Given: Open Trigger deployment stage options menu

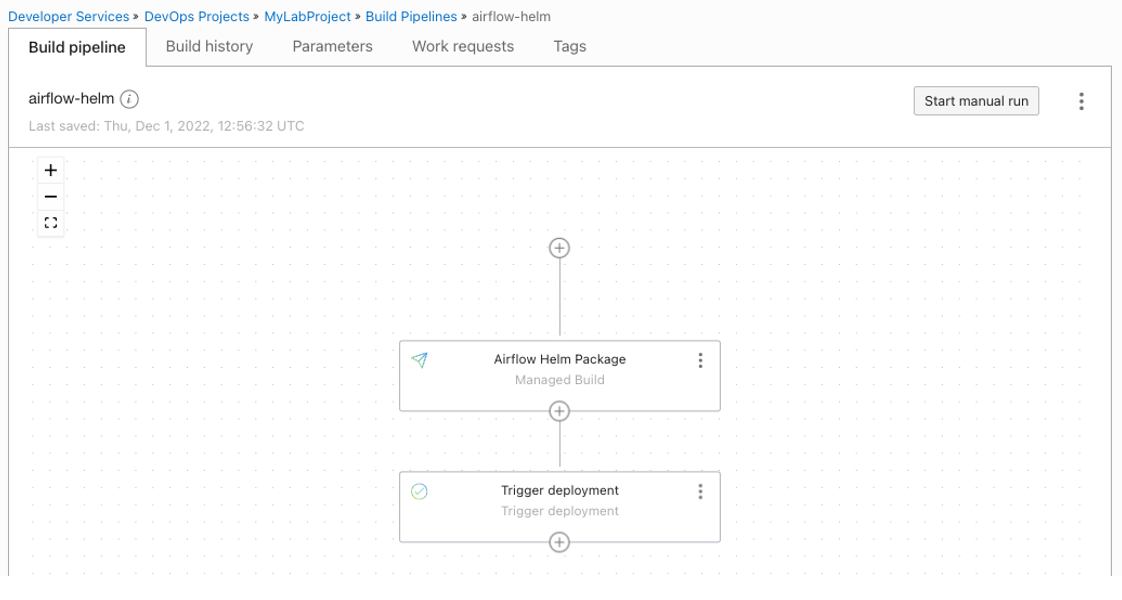Looking at the screenshot, I should pos(700,492).
